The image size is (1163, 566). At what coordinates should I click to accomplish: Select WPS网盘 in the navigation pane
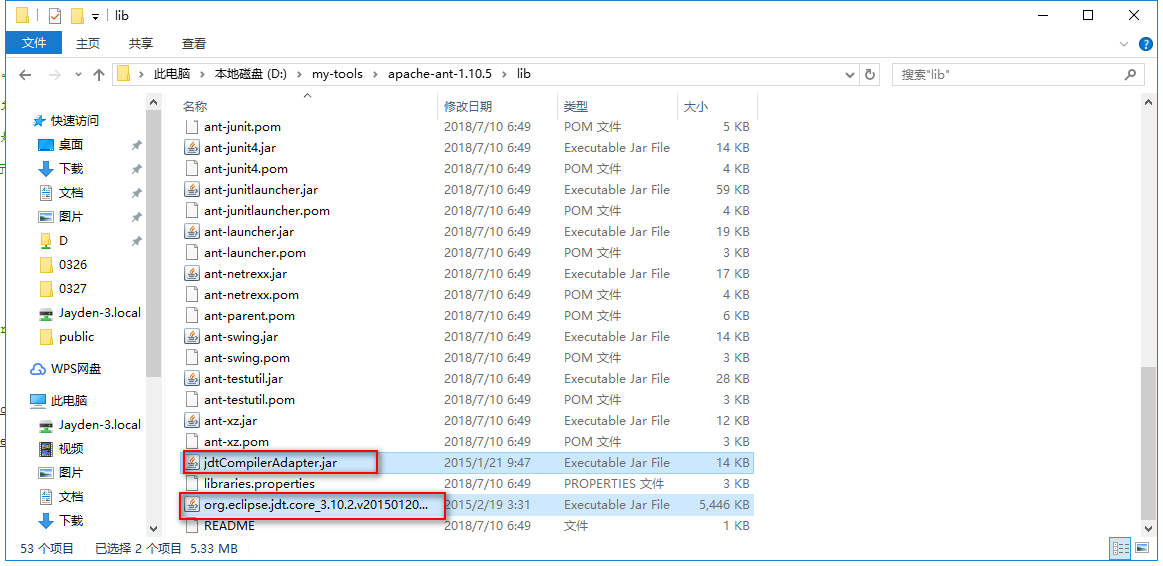coord(76,369)
